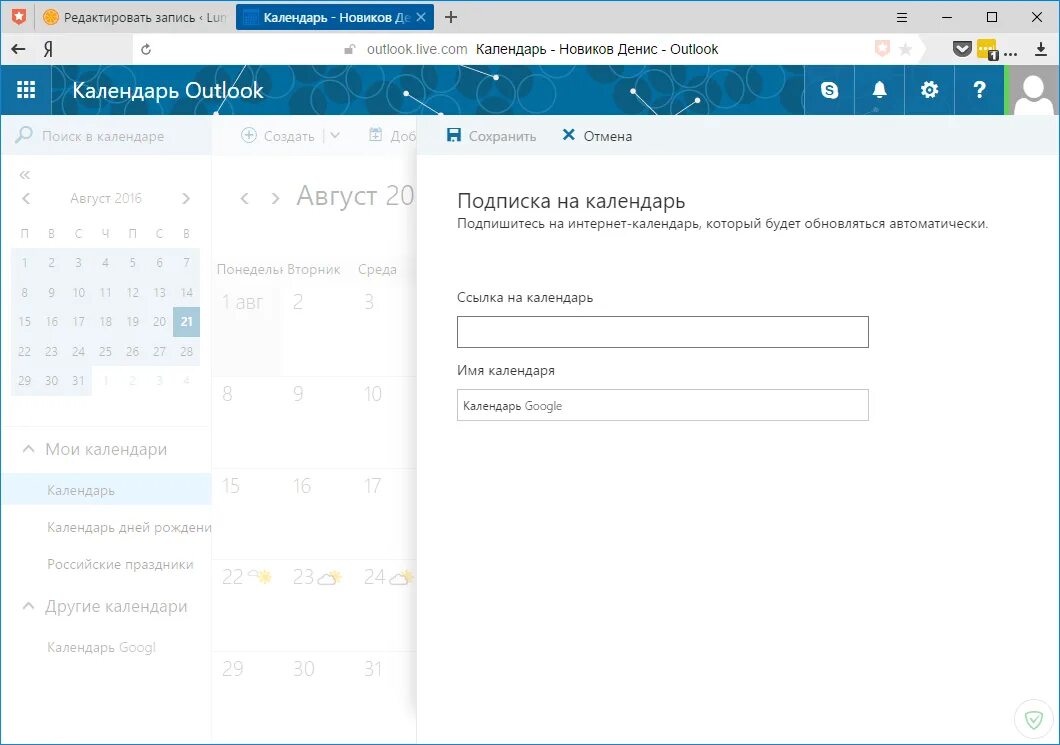1060x745 pixels.
Task: Click the Календарь Outlook title
Action: (x=168, y=90)
